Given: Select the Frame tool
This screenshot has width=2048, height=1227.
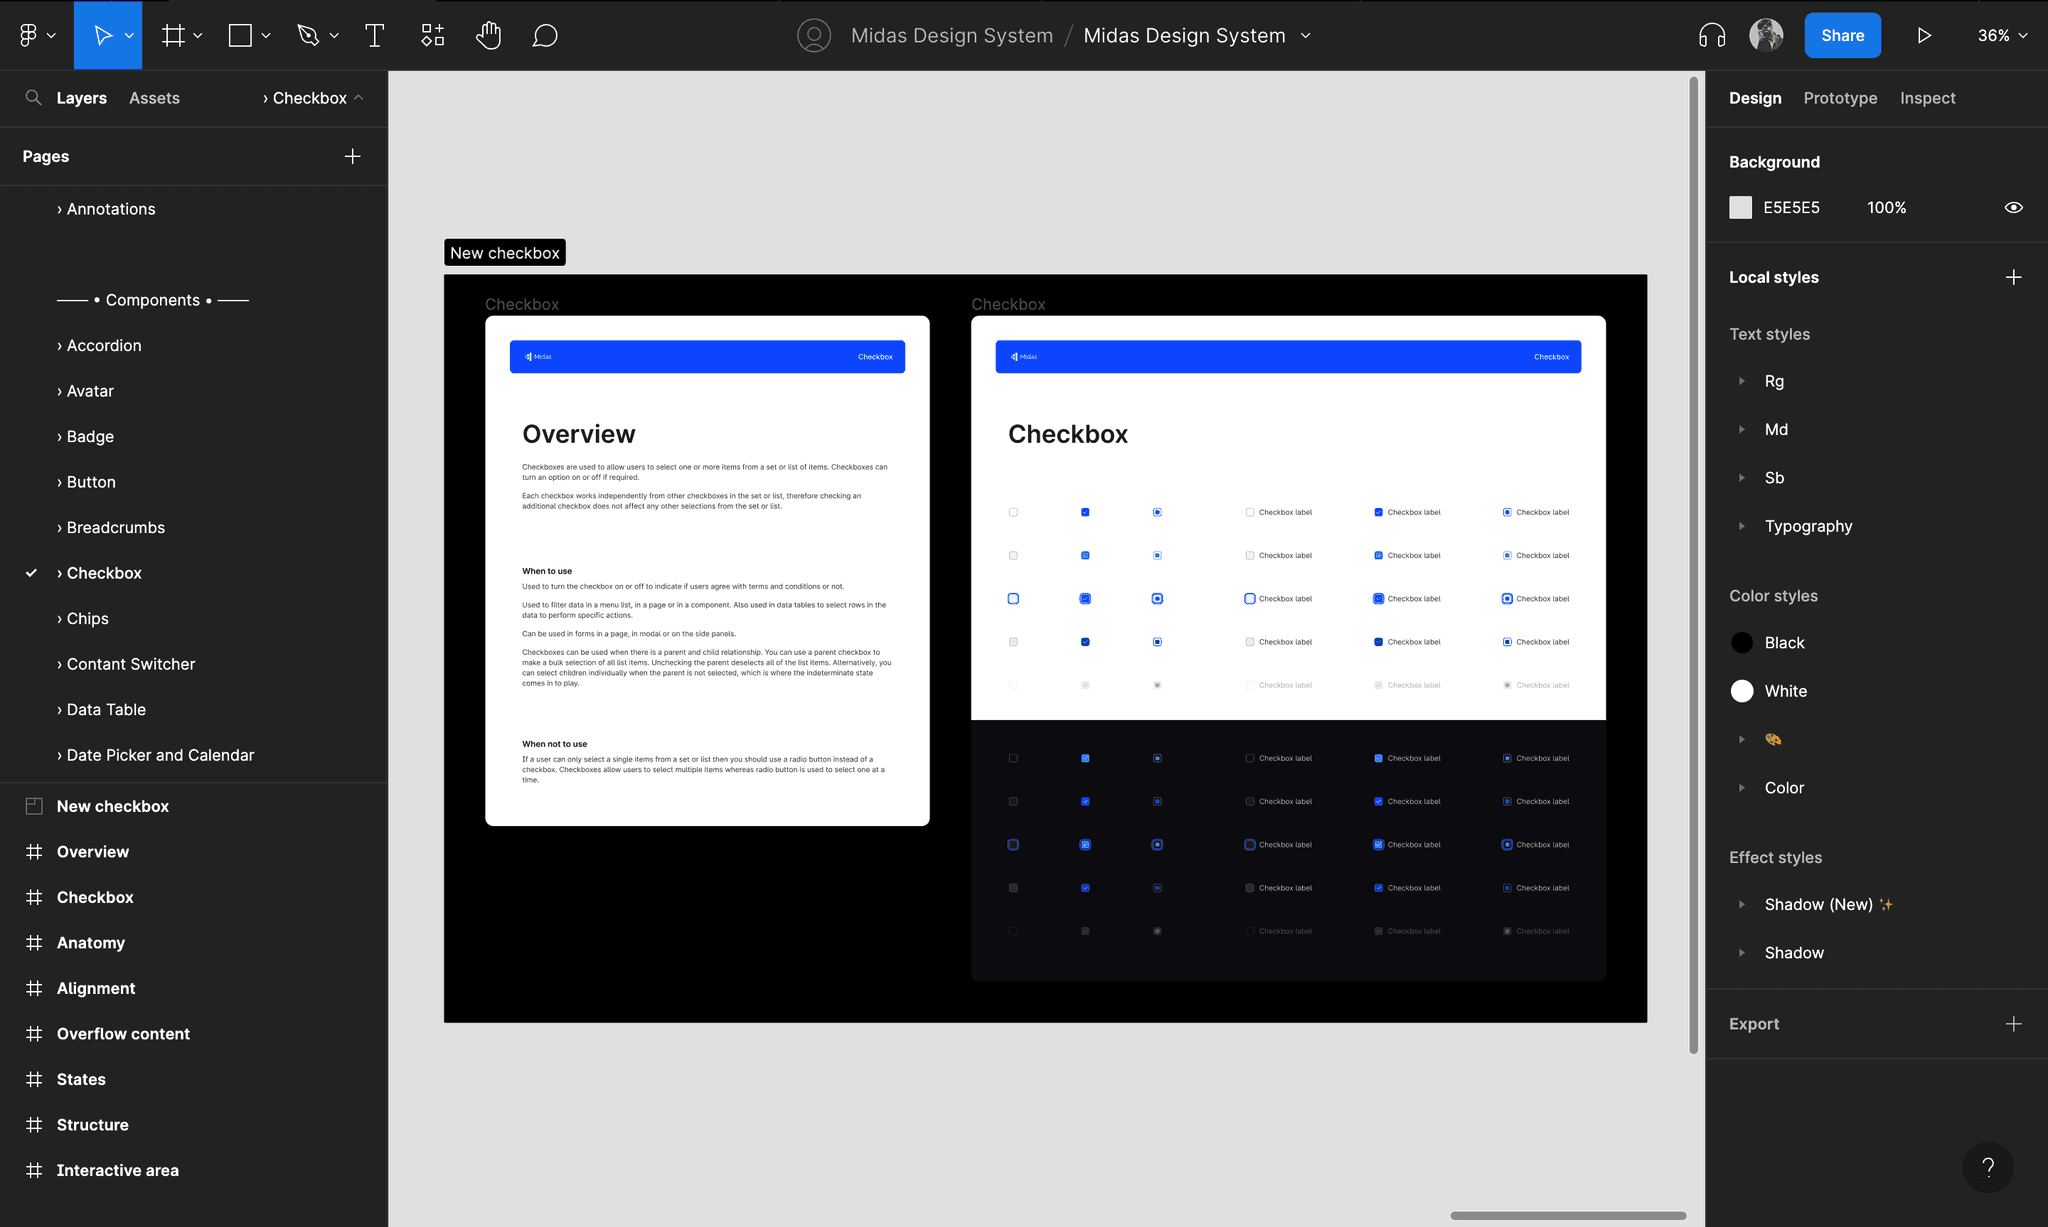Looking at the screenshot, I should coord(173,36).
